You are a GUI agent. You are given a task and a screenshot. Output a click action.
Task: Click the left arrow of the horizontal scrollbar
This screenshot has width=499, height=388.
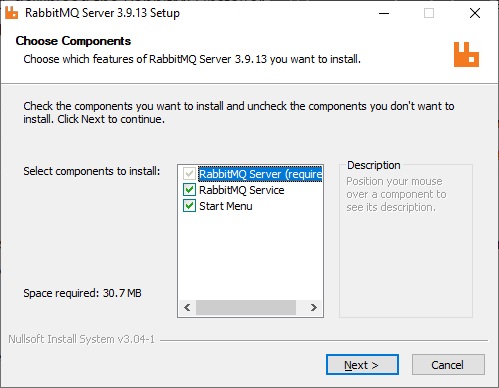pyautogui.click(x=187, y=307)
